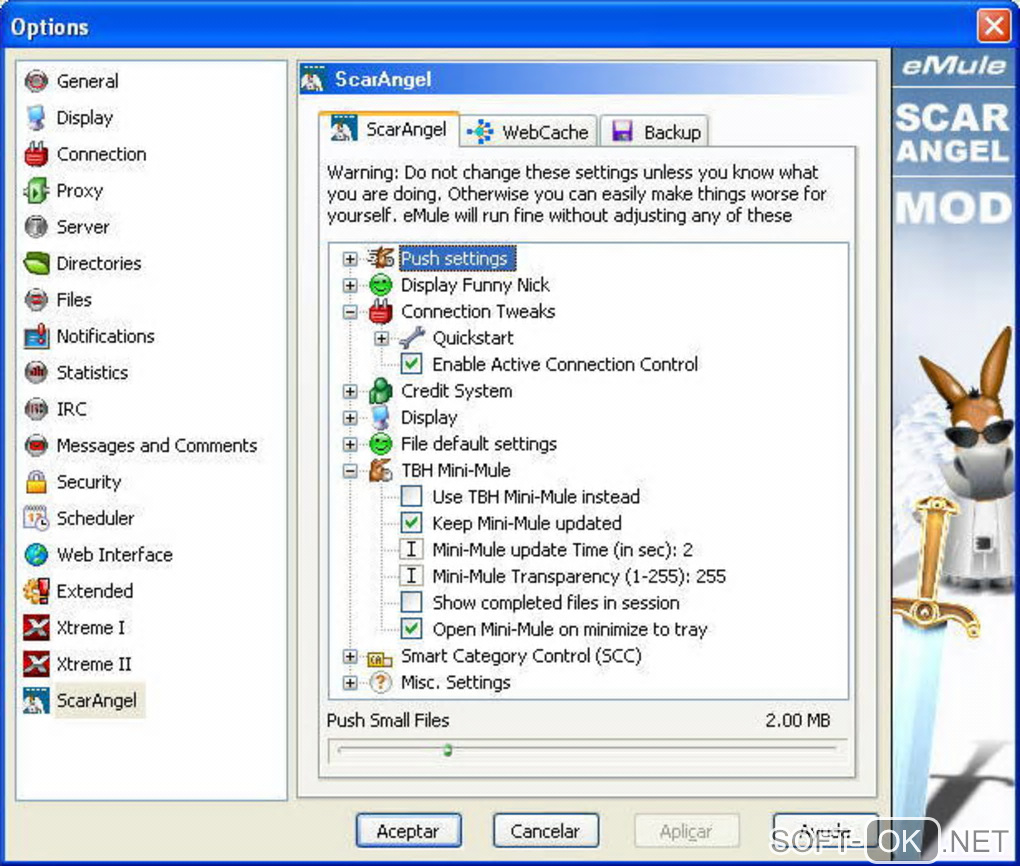This screenshot has width=1020, height=866.
Task: Click the Extended settings icon
Action: click(x=36, y=591)
